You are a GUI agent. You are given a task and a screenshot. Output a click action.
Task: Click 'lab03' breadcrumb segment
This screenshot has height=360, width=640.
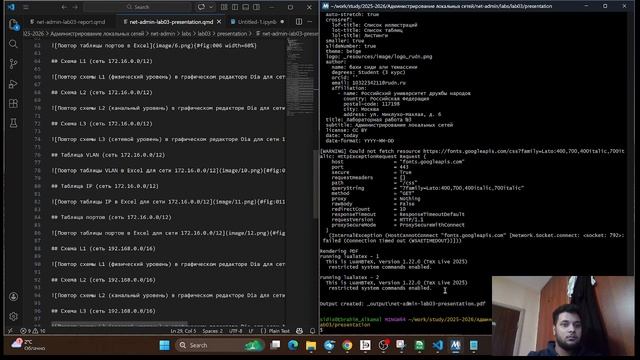point(204,34)
